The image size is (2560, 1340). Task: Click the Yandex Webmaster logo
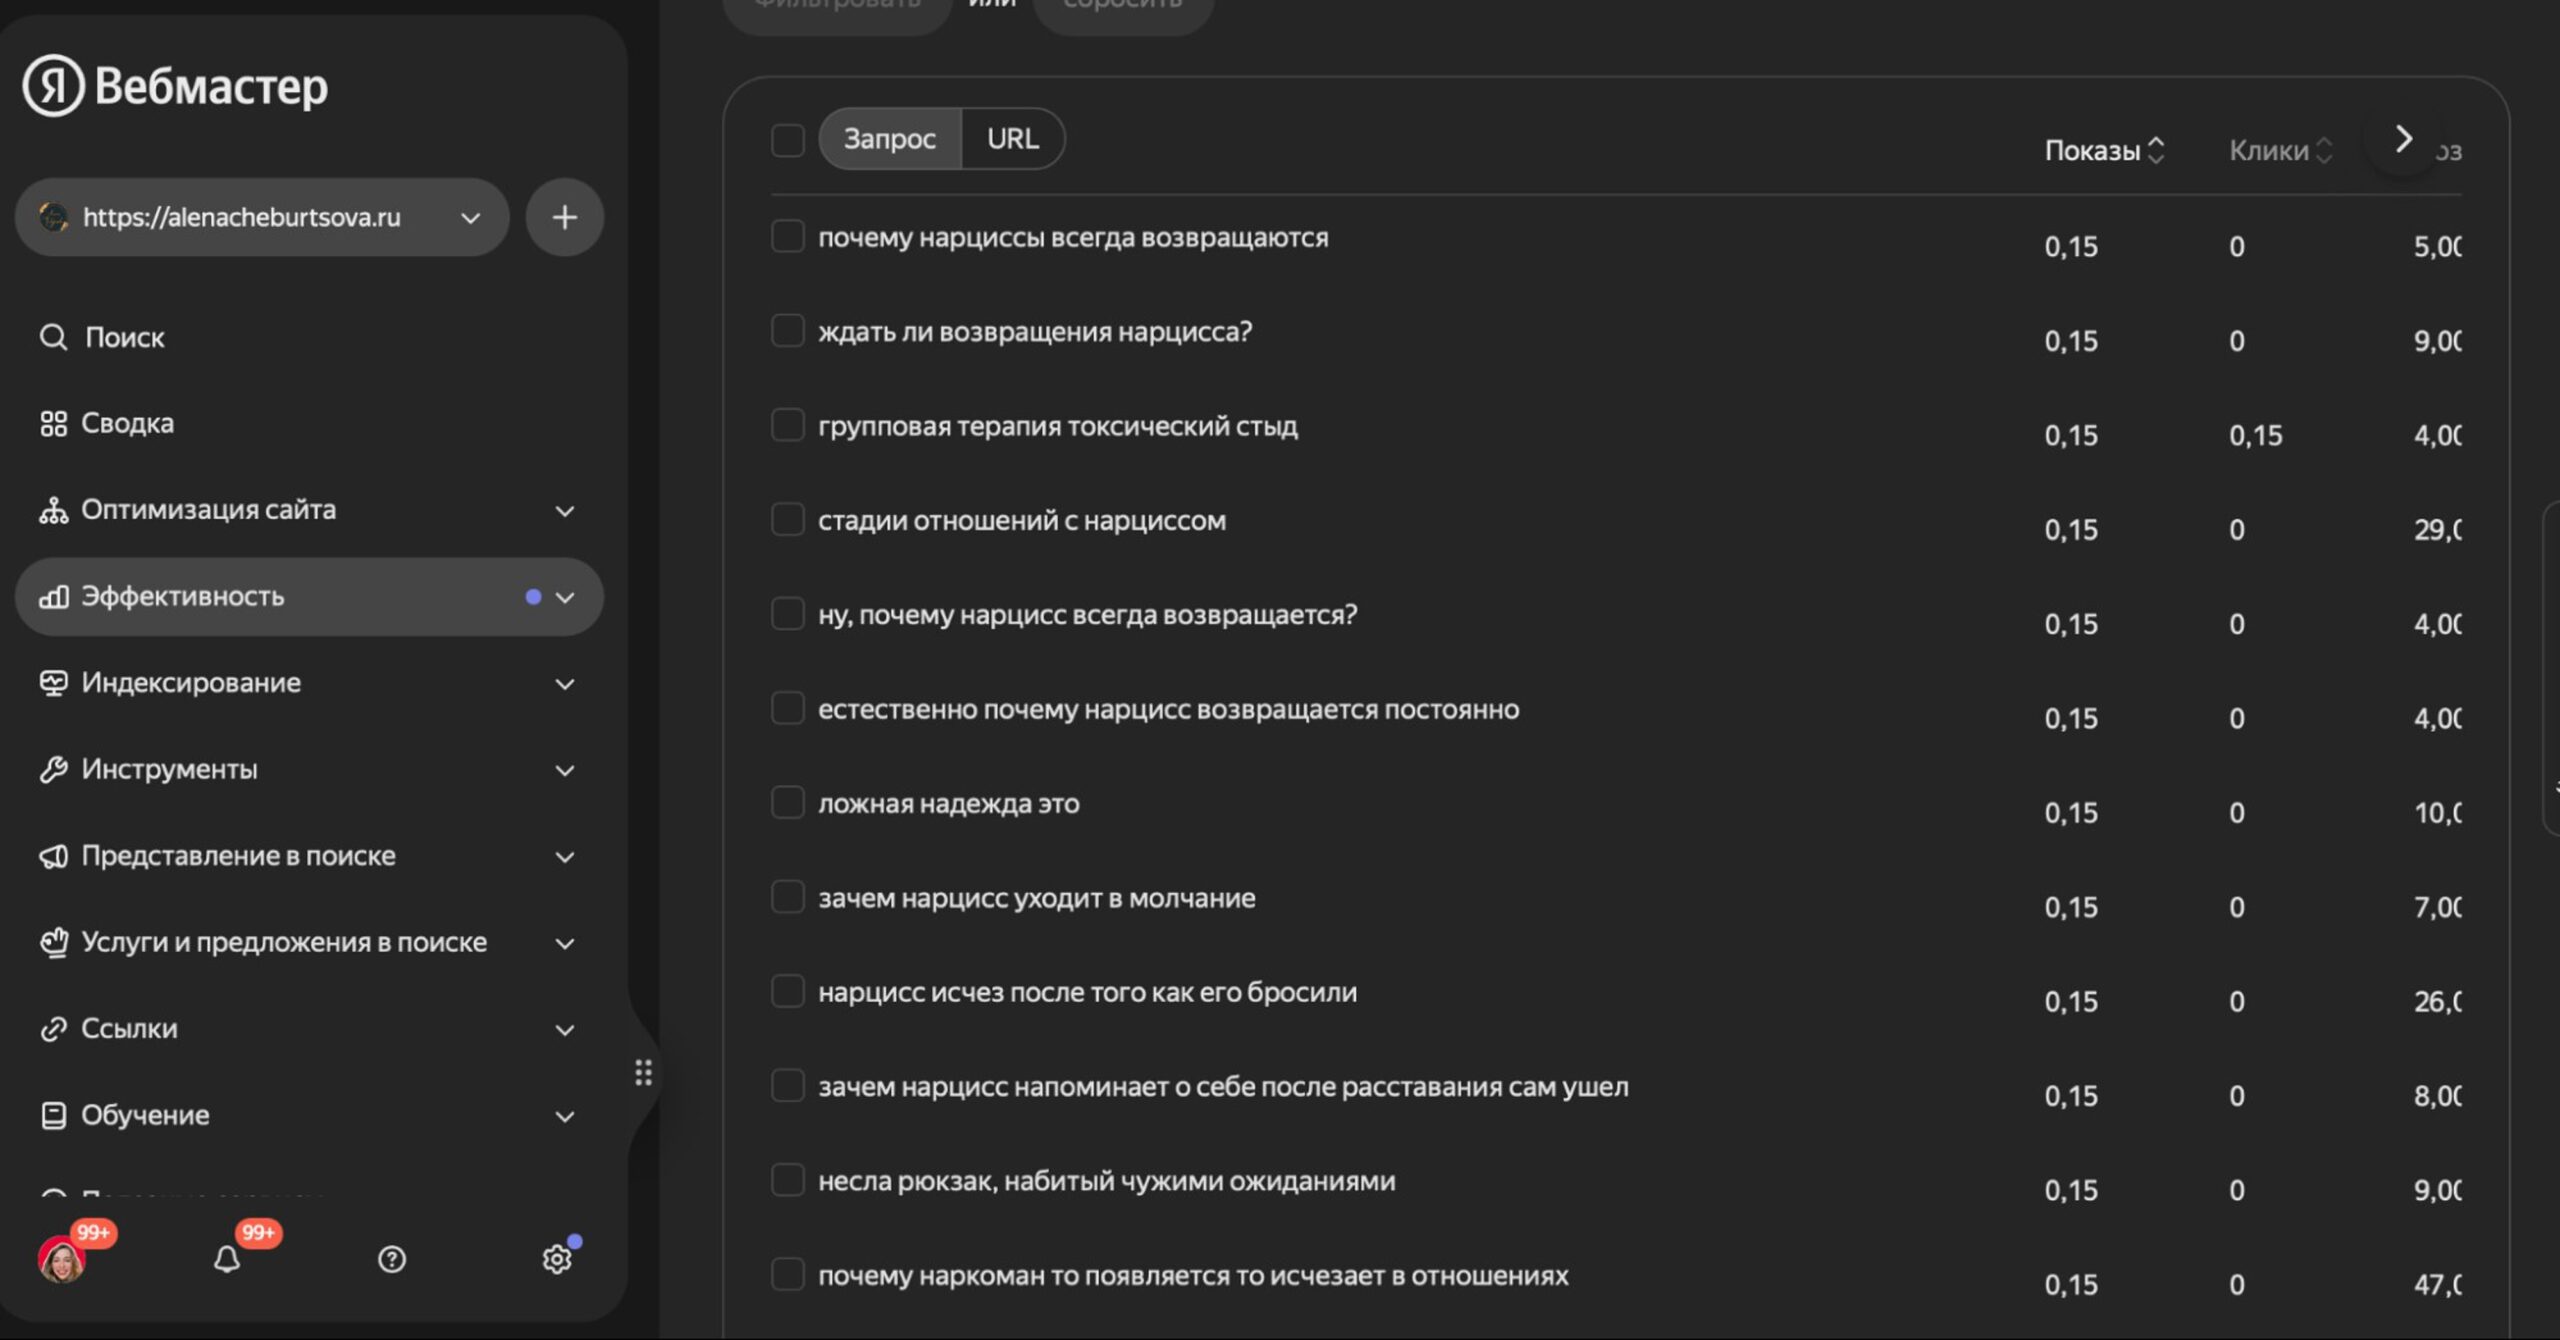(x=175, y=86)
